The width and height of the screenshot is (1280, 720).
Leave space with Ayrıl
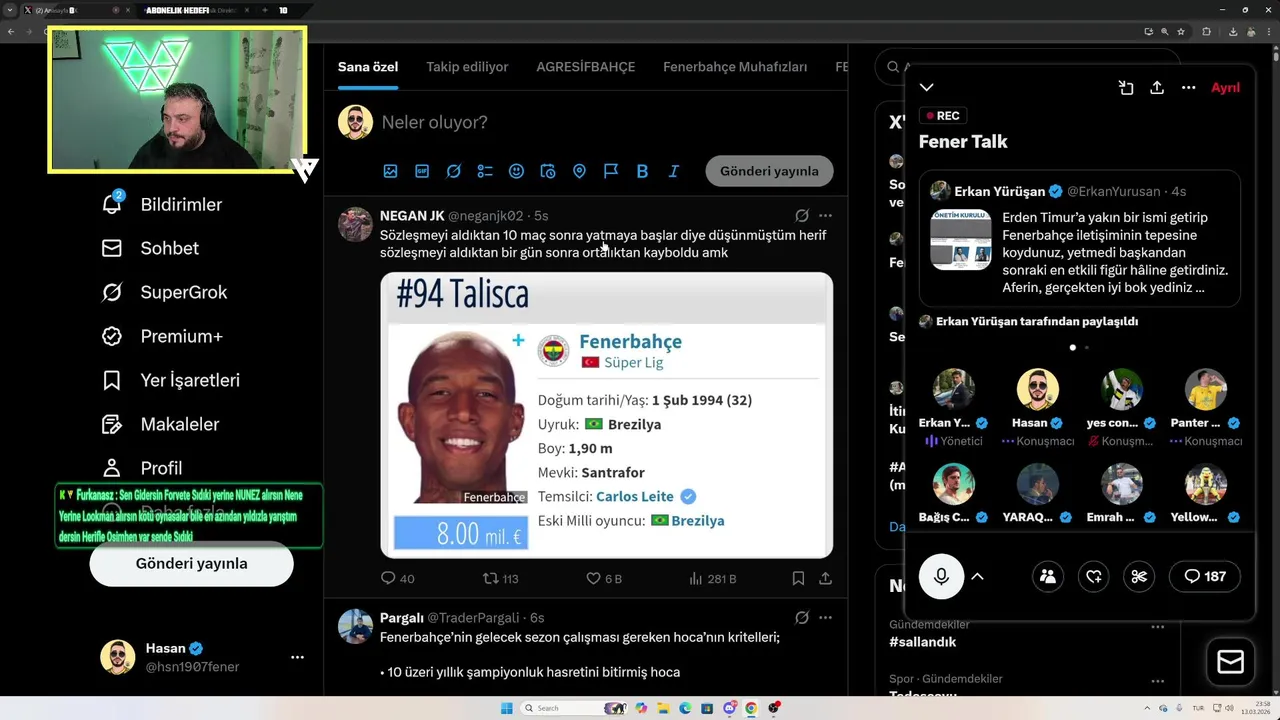(x=1225, y=88)
